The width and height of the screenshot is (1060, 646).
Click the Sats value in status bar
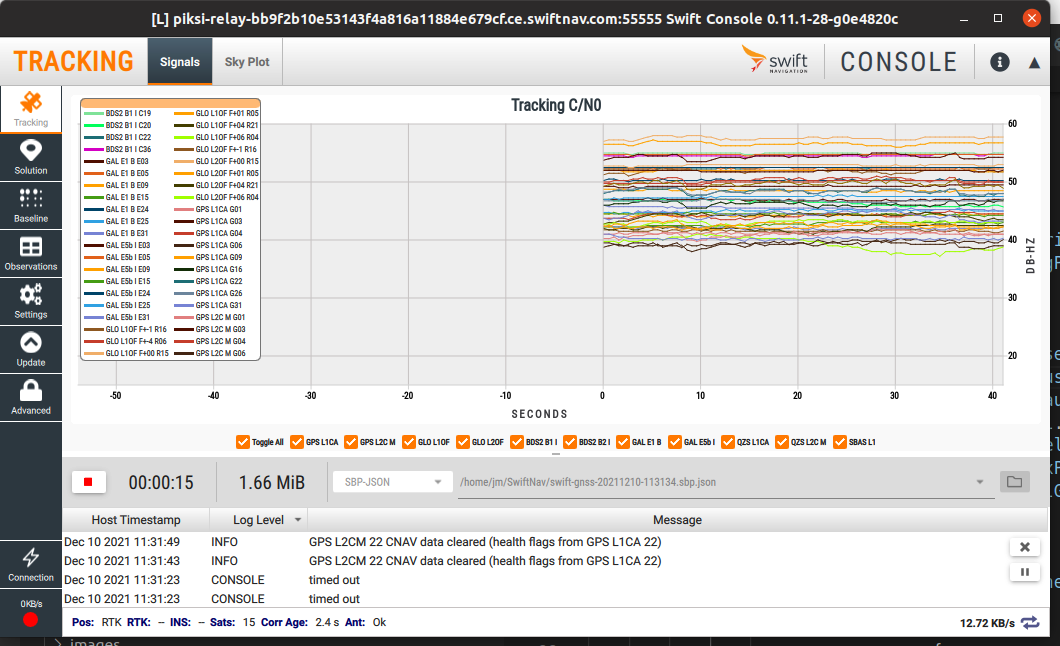(249, 622)
